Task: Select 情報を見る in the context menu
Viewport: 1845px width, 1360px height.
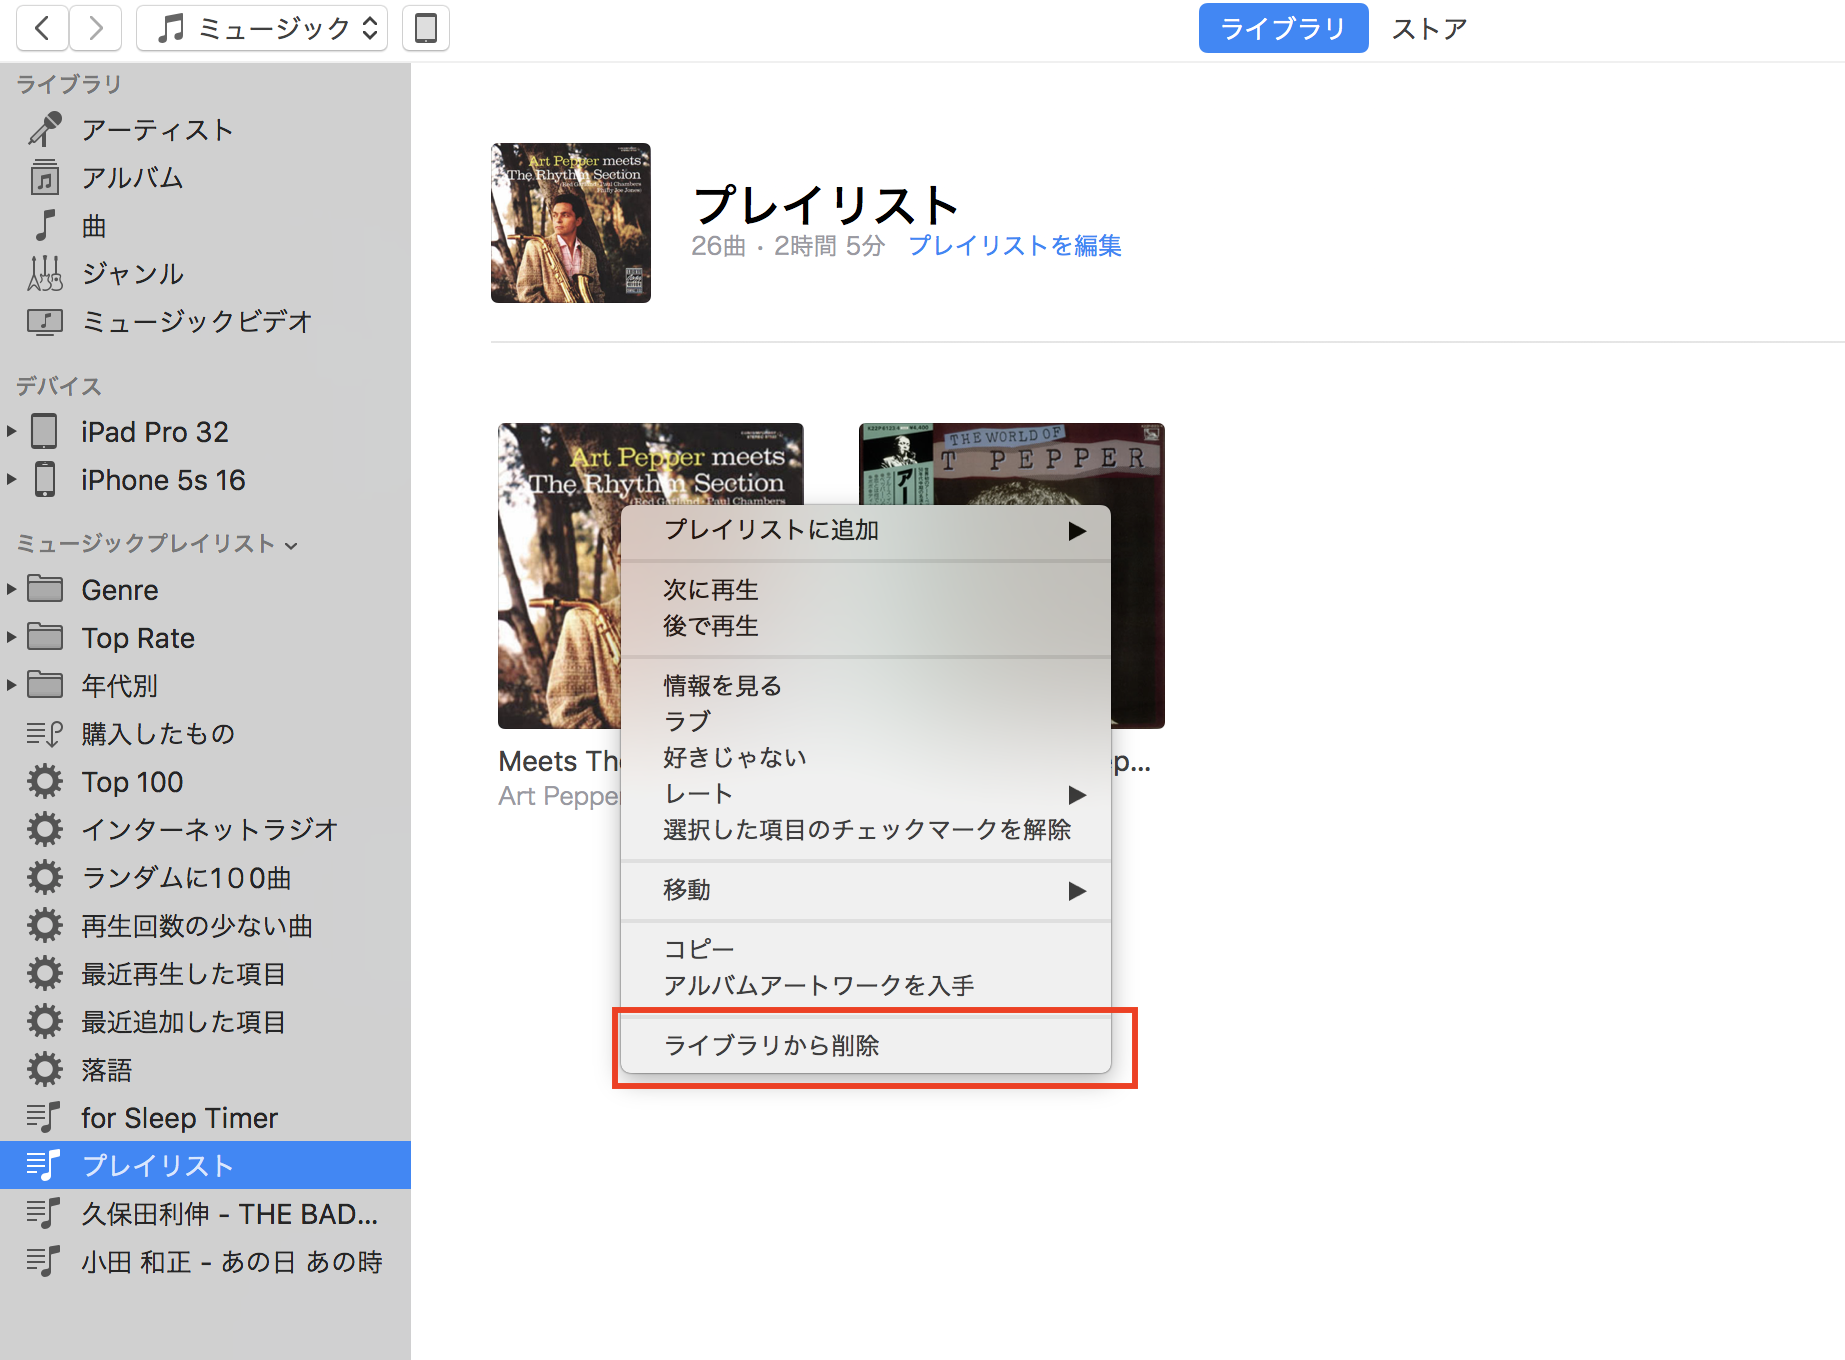Action: [x=722, y=686]
